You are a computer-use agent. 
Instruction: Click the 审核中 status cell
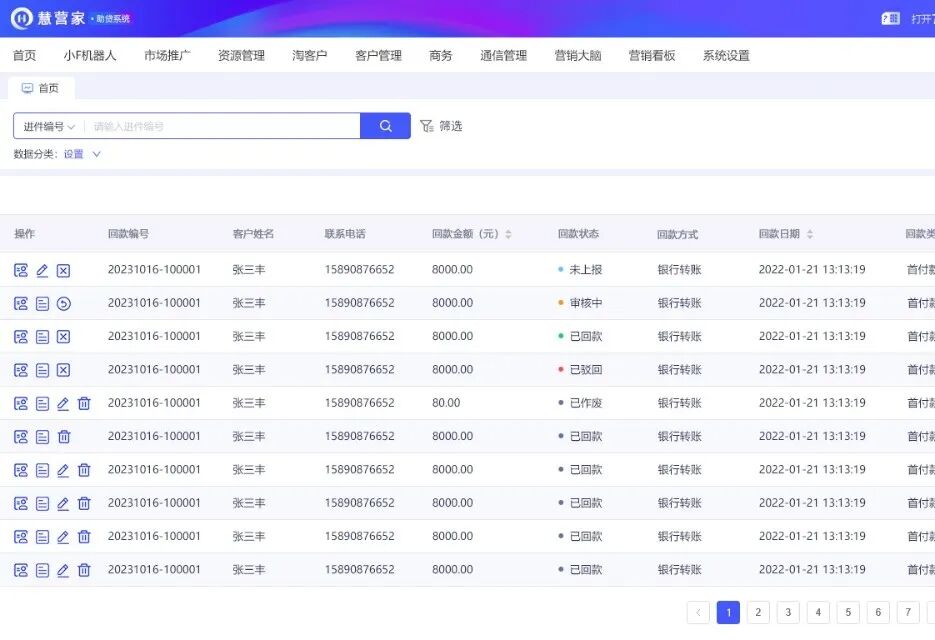(x=580, y=303)
